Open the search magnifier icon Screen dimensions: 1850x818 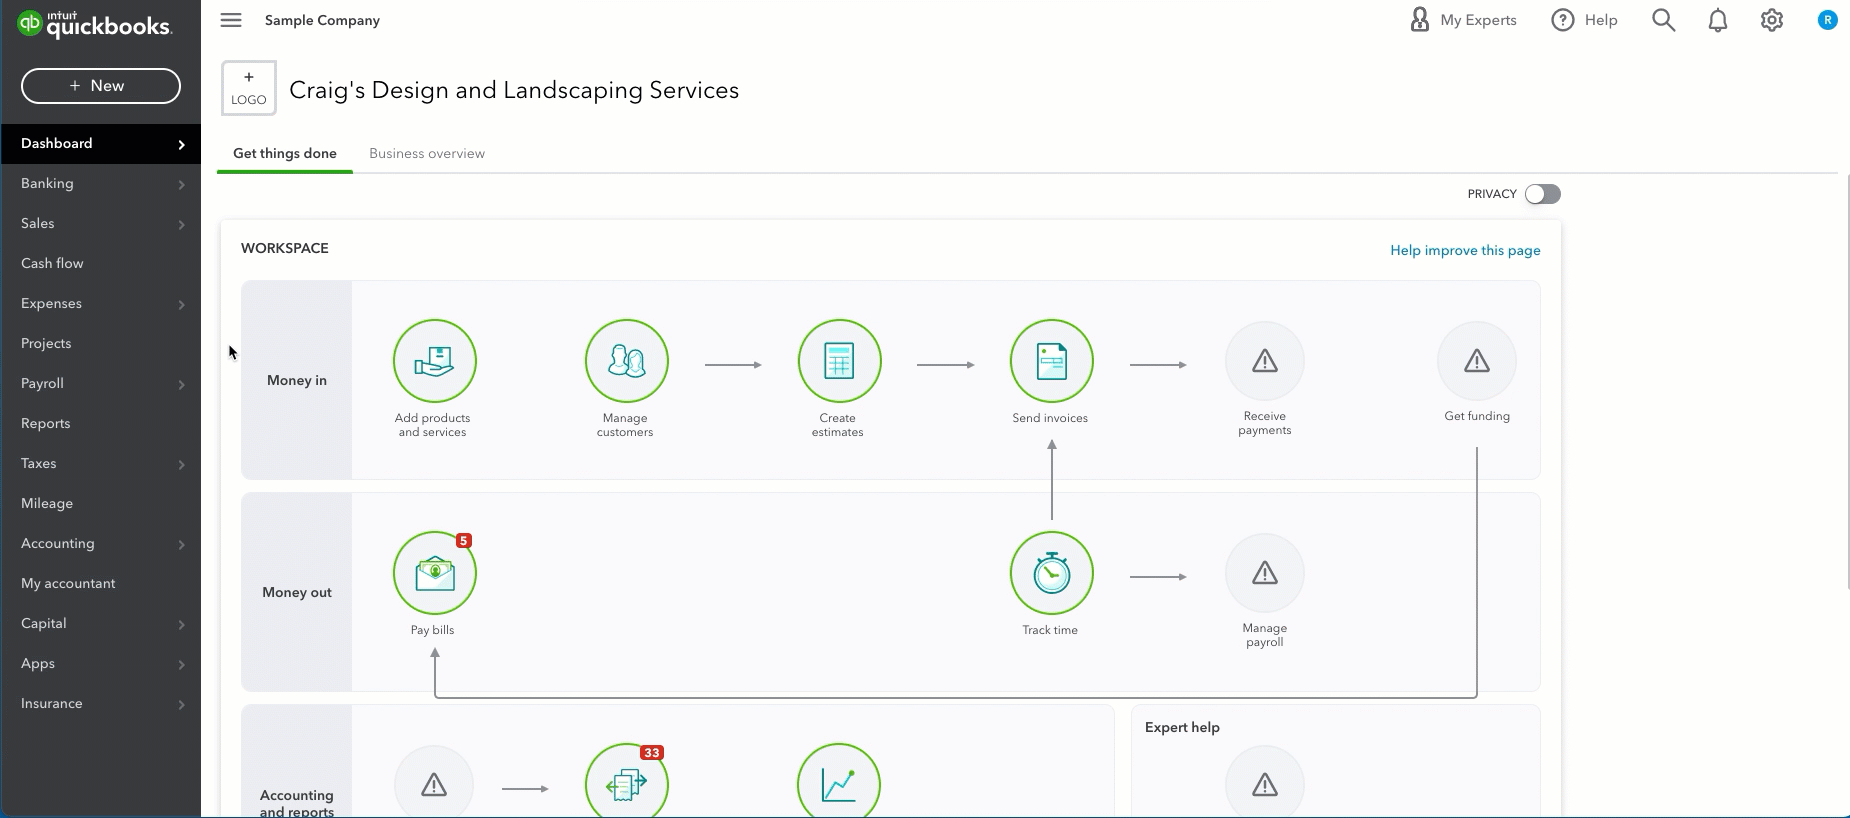pyautogui.click(x=1663, y=20)
